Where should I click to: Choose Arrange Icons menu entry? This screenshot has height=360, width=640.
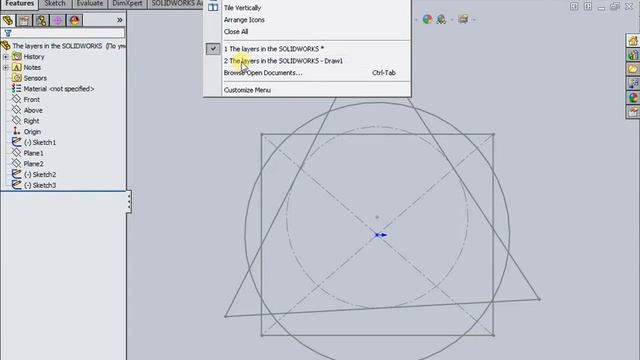(244, 20)
